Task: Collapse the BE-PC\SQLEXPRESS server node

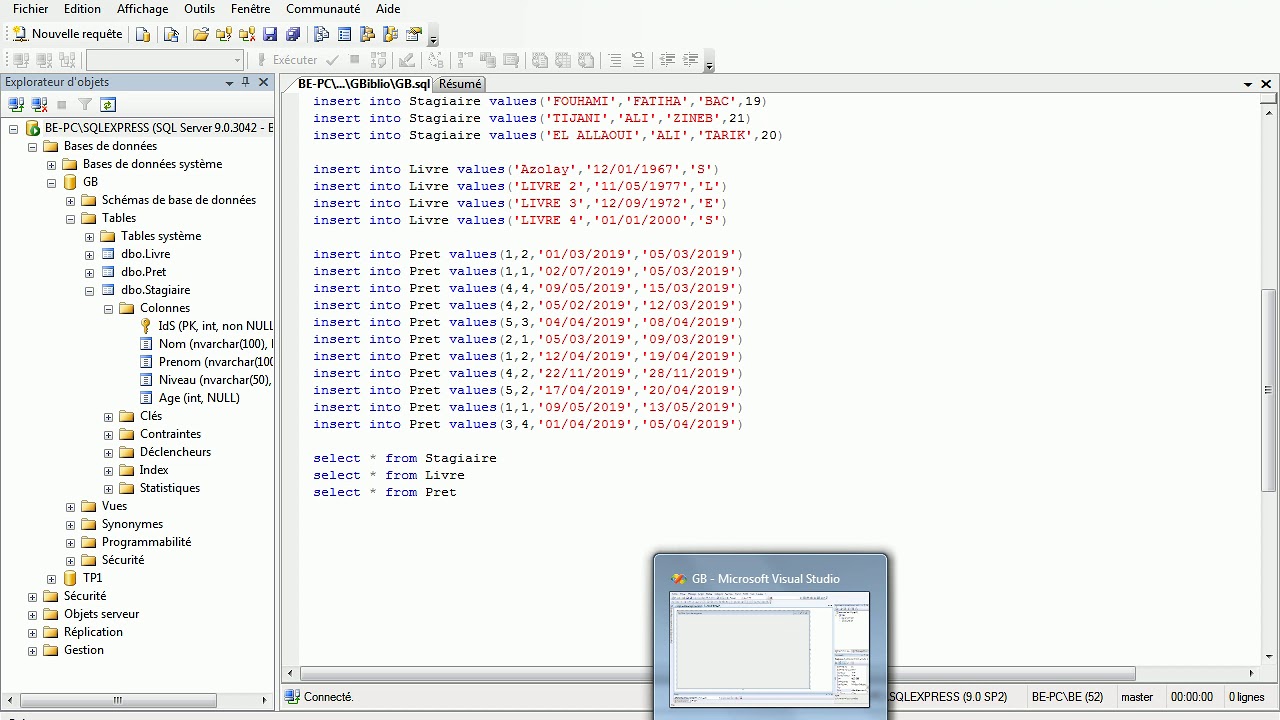Action: point(14,128)
